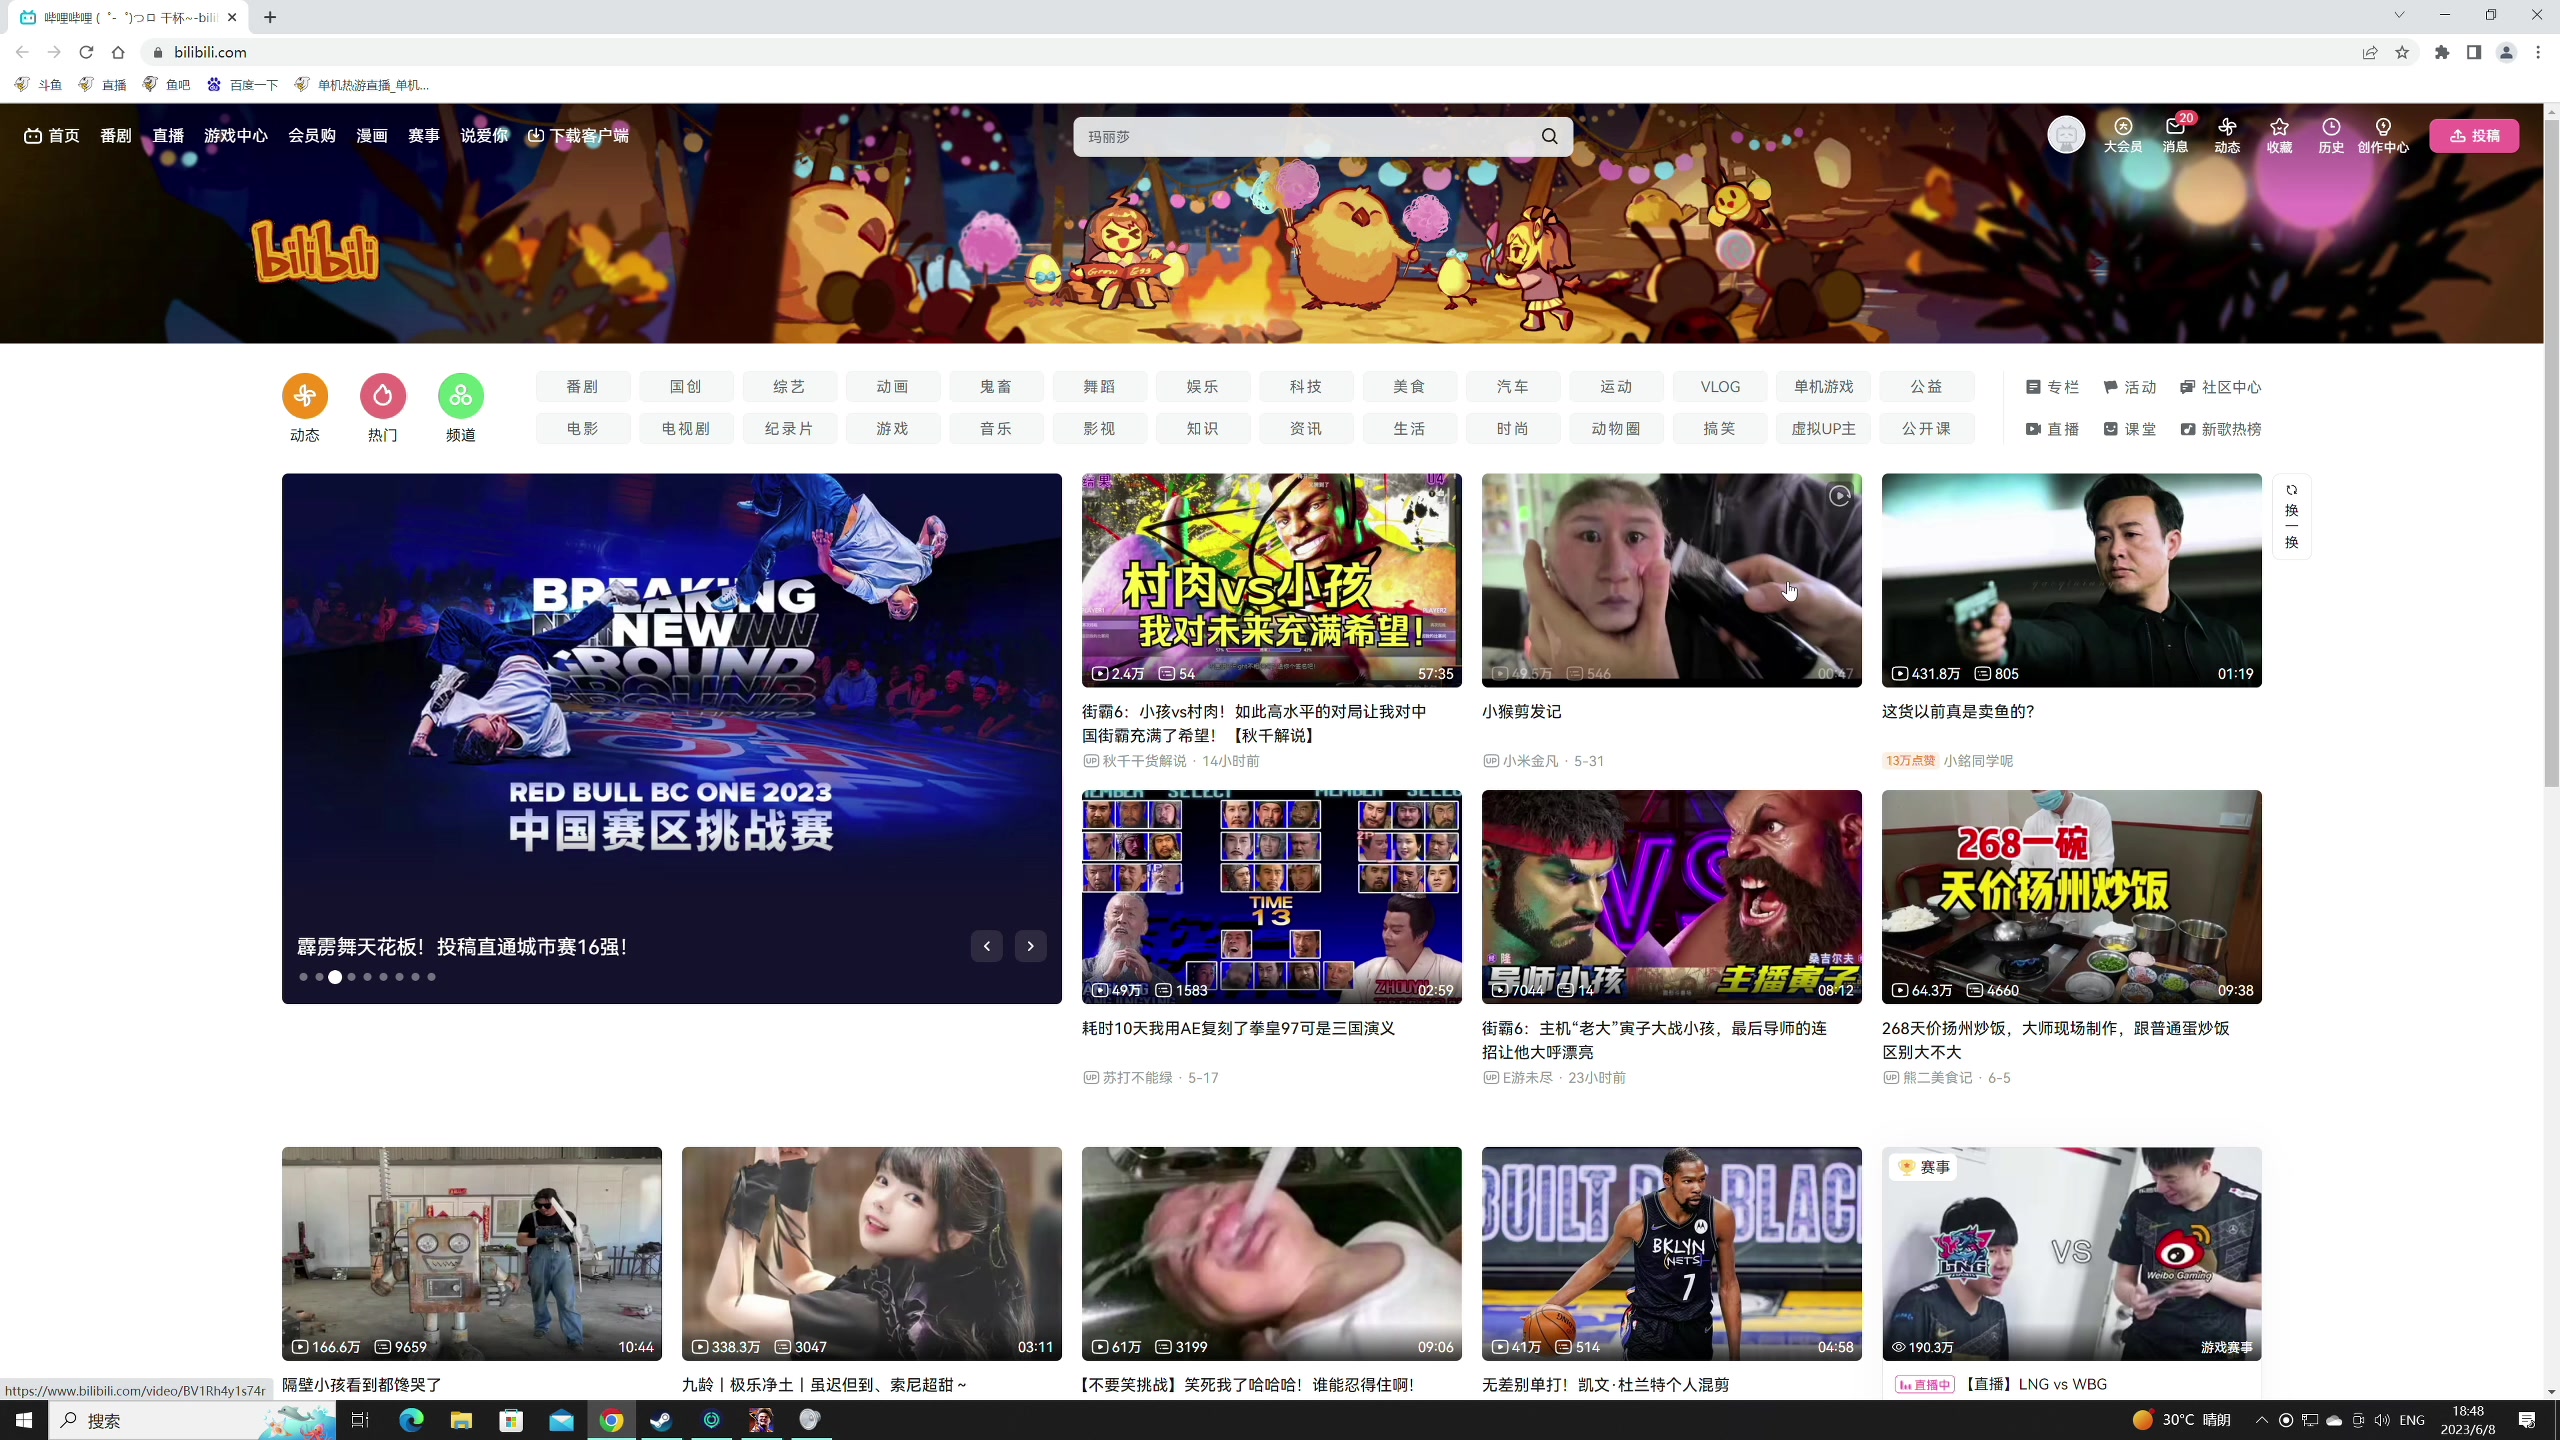The height and width of the screenshot is (1440, 2560).
Task: Click the 动态 orange circle icon
Action: coord(305,396)
